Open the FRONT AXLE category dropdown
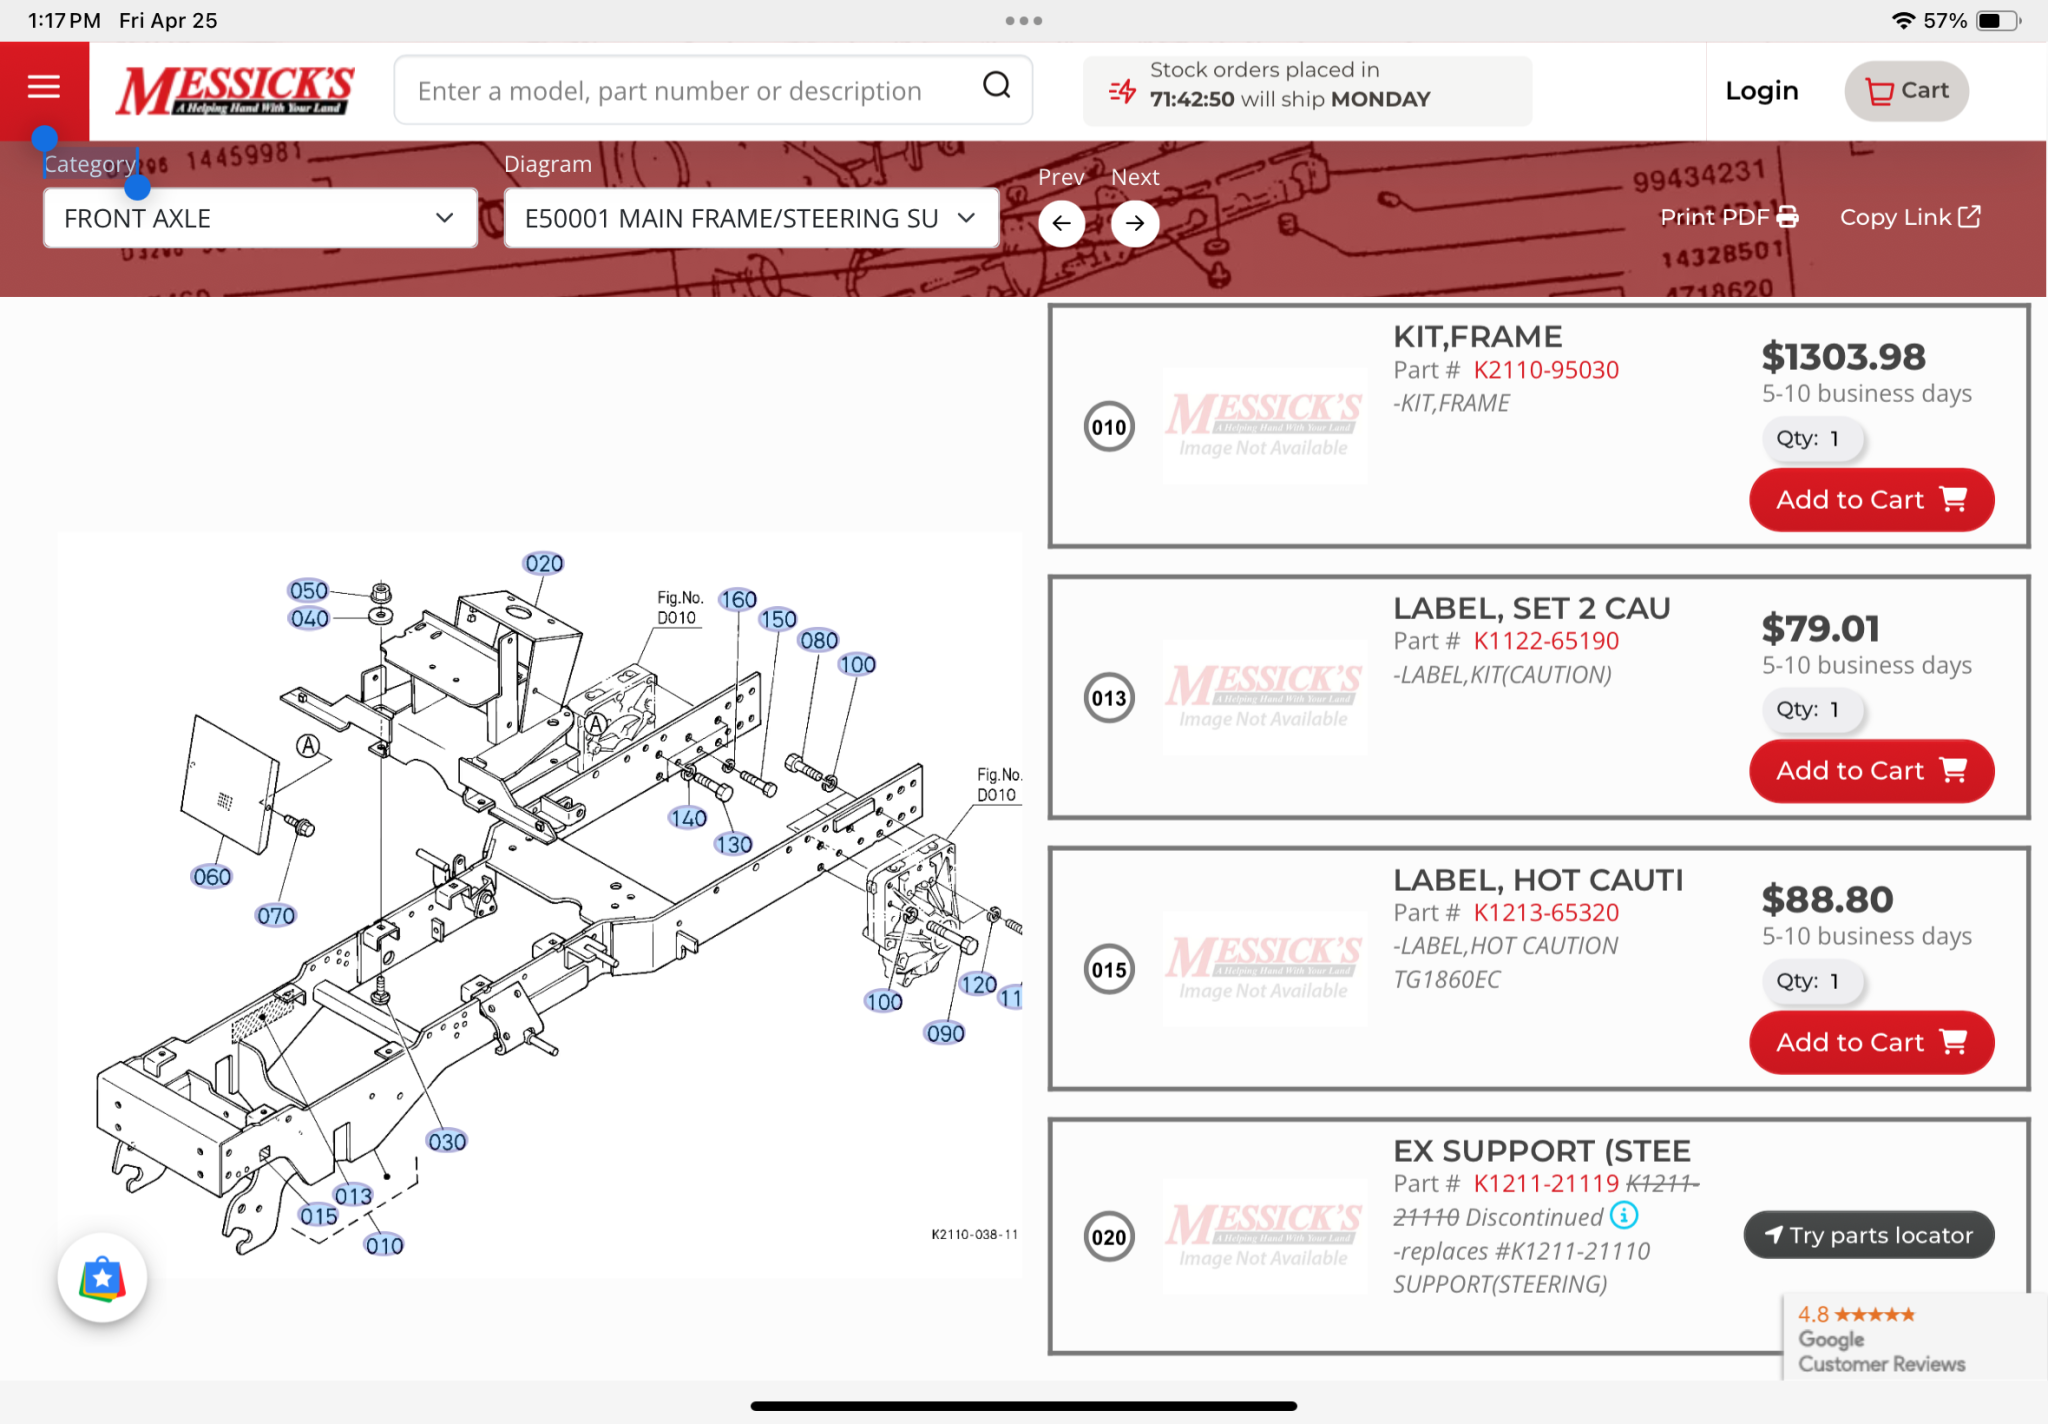 tap(260, 218)
